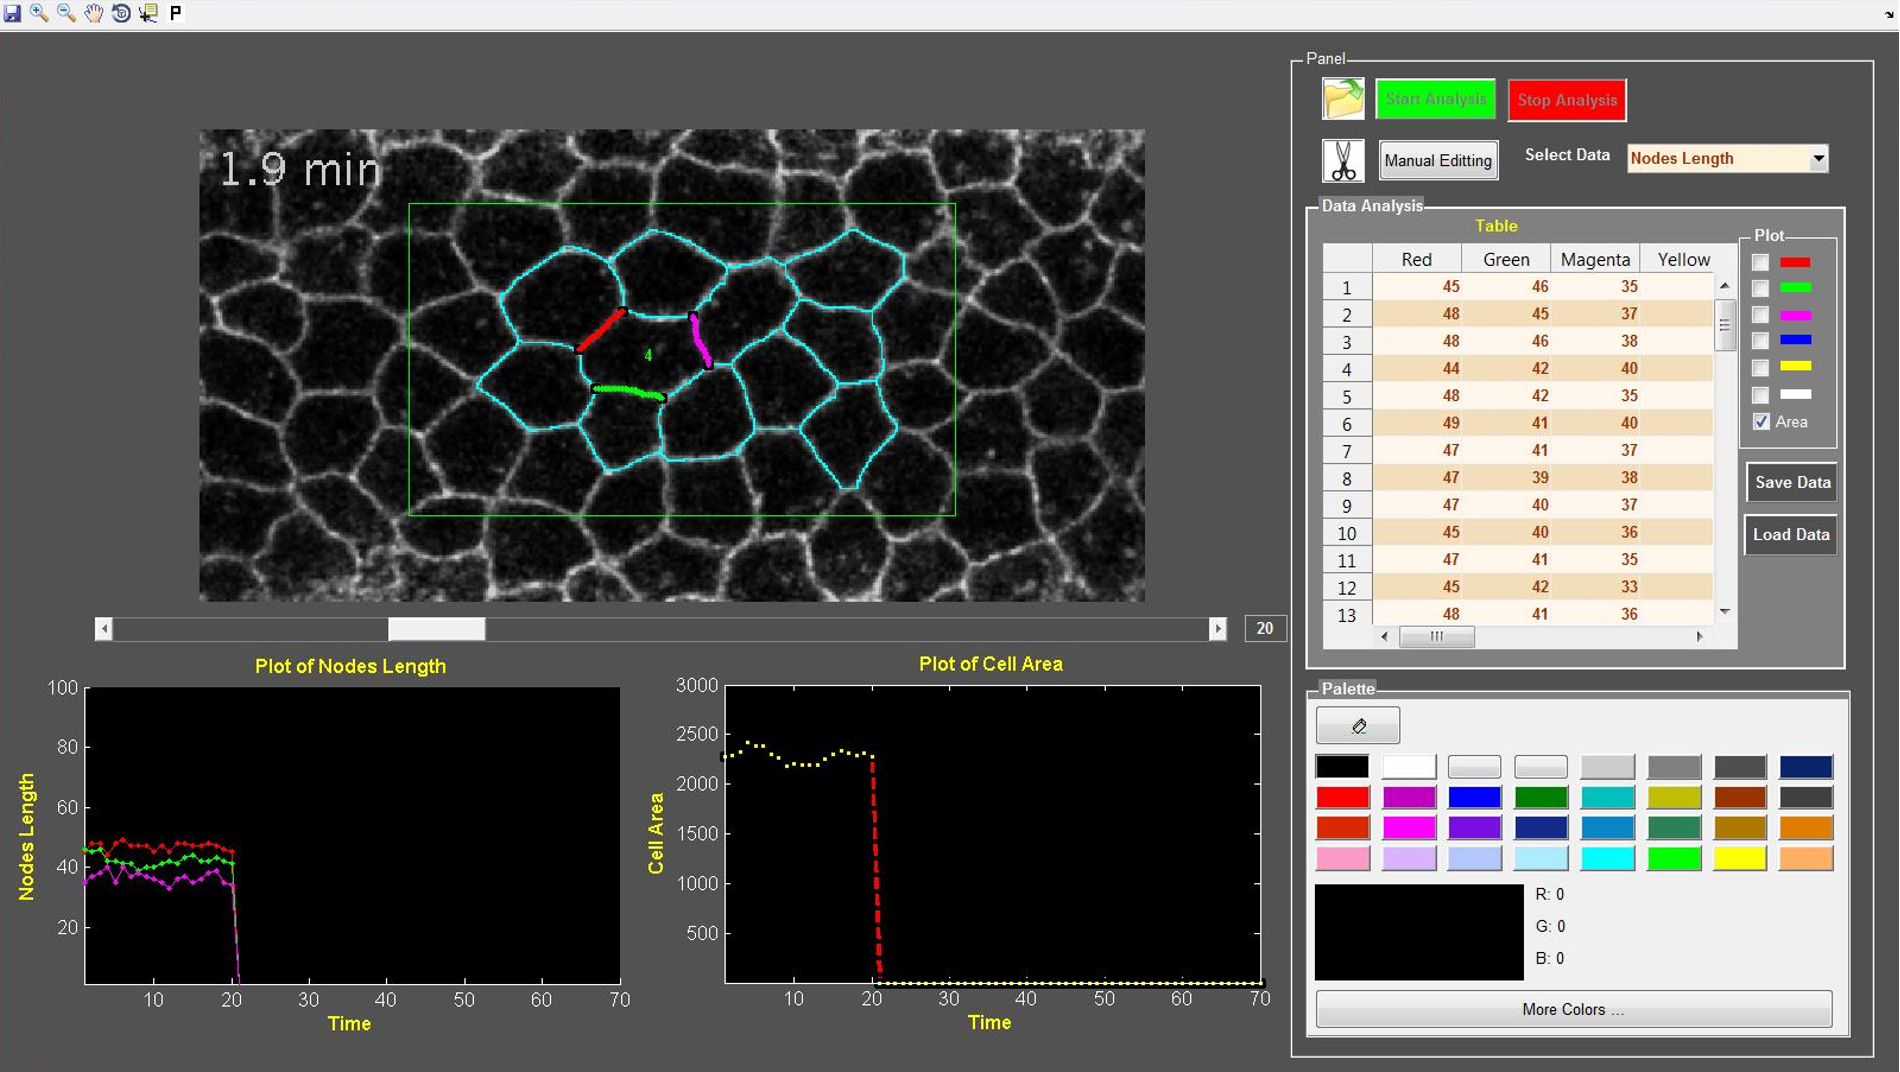This screenshot has height=1072, width=1900.
Task: Open More Colors dialog
Action: (1574, 1009)
